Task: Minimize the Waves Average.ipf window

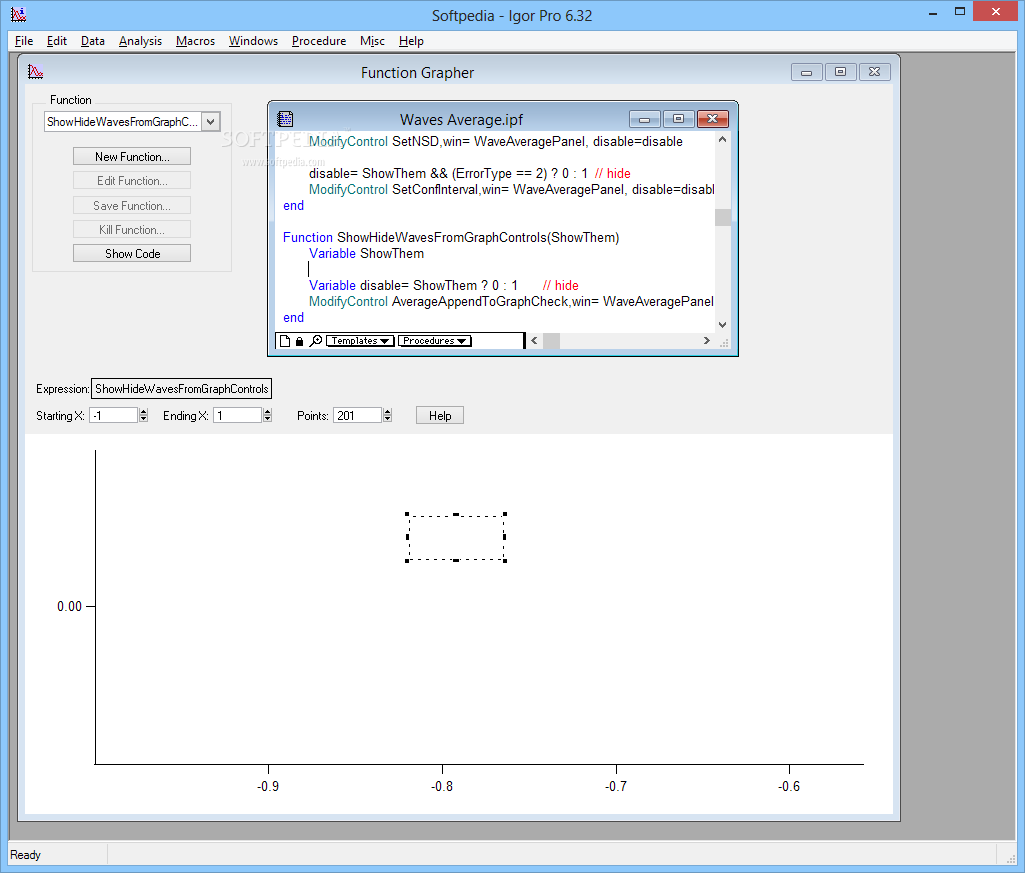Action: point(645,119)
